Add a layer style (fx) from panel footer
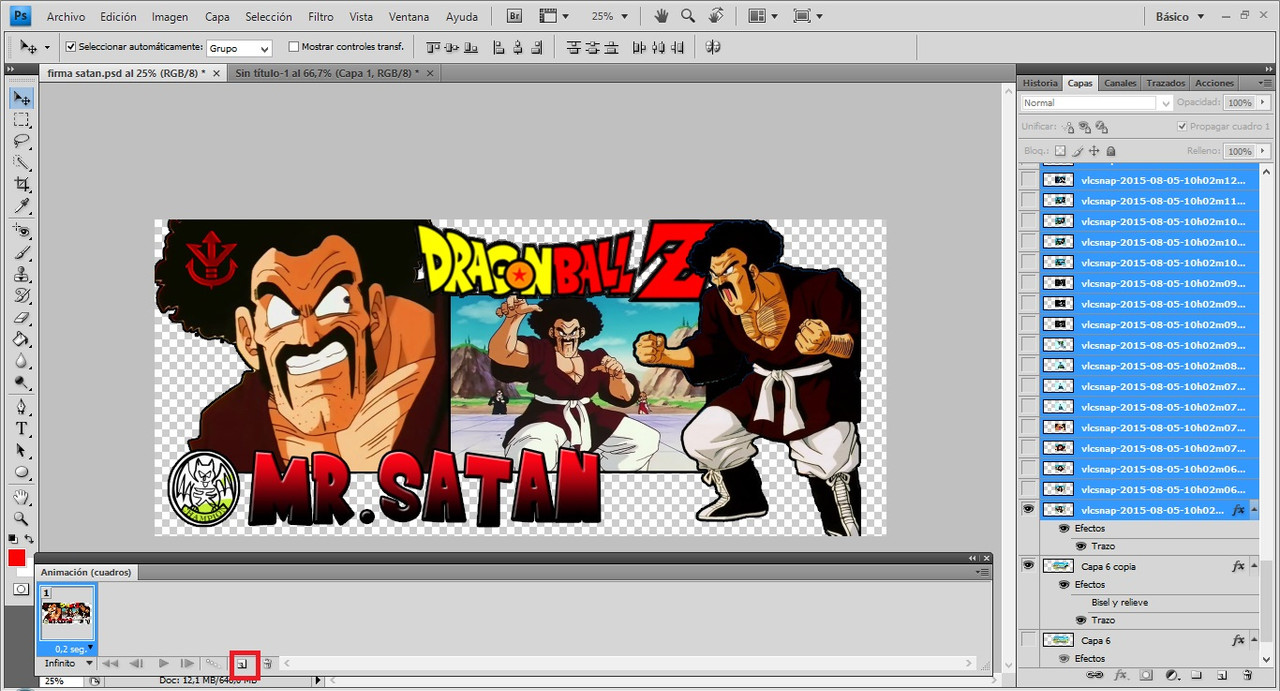The height and width of the screenshot is (691, 1280). (1121, 676)
